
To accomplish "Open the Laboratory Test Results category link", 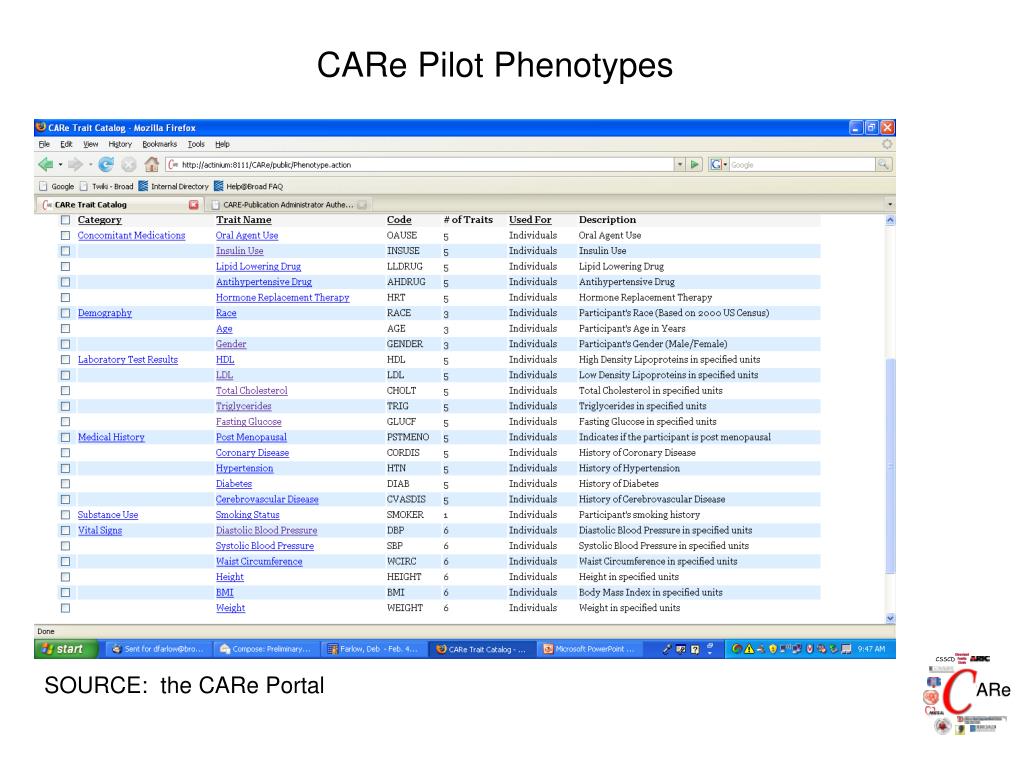I will coord(127,359).
